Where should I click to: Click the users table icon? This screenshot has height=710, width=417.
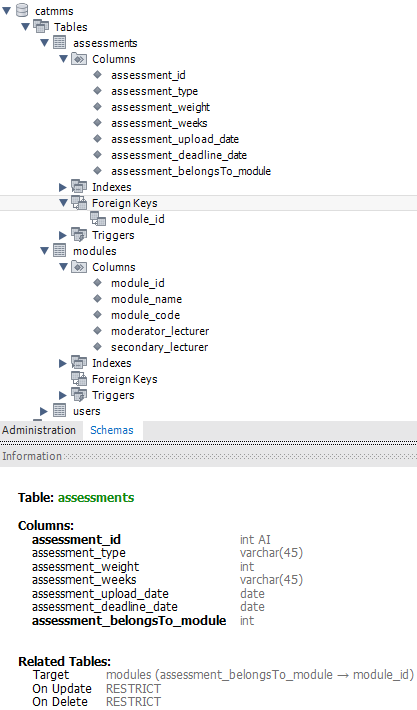coord(60,410)
